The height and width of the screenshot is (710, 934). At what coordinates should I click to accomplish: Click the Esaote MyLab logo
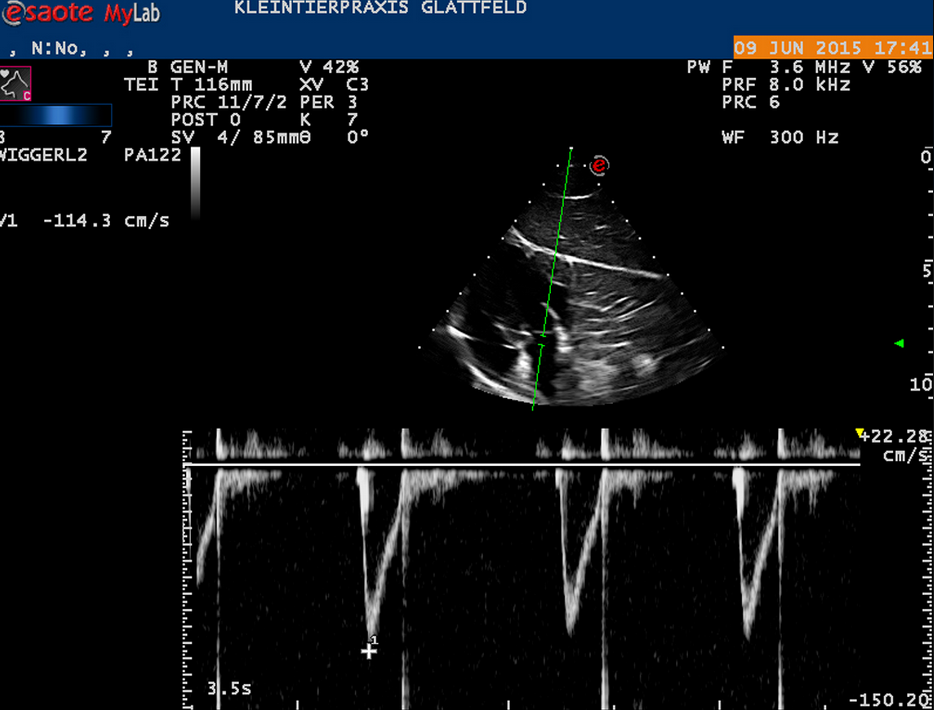(x=81, y=13)
